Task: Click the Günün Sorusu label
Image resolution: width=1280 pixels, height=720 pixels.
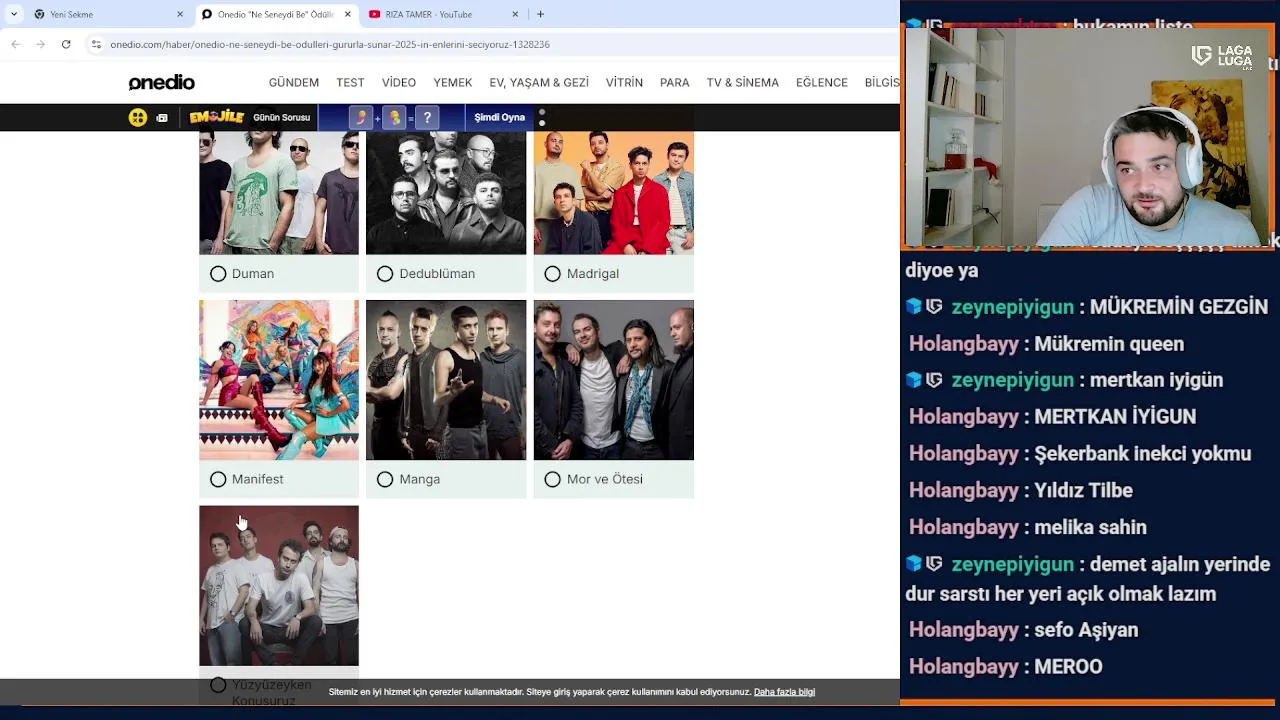Action: tap(281, 118)
